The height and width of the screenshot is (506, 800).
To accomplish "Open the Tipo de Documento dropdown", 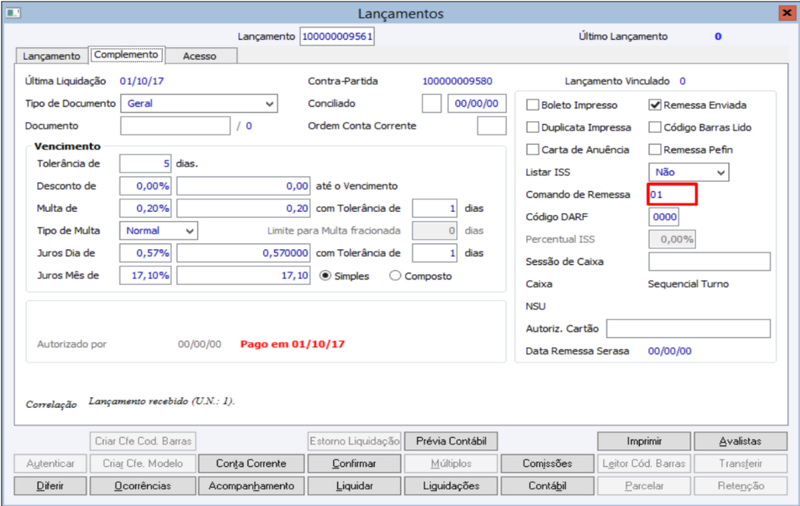I will pos(199,104).
